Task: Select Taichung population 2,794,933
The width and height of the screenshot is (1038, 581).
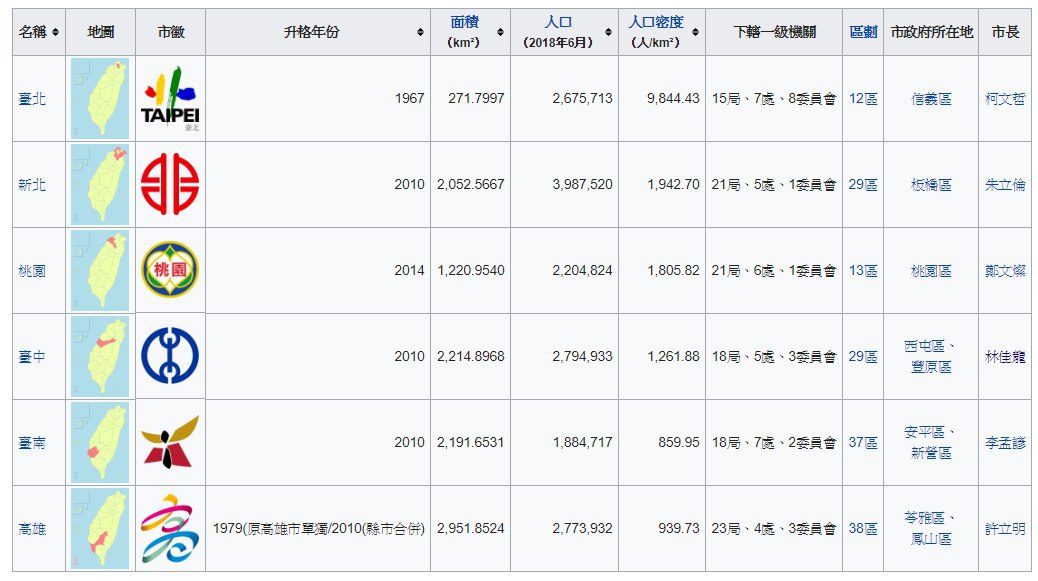Action: pos(583,357)
